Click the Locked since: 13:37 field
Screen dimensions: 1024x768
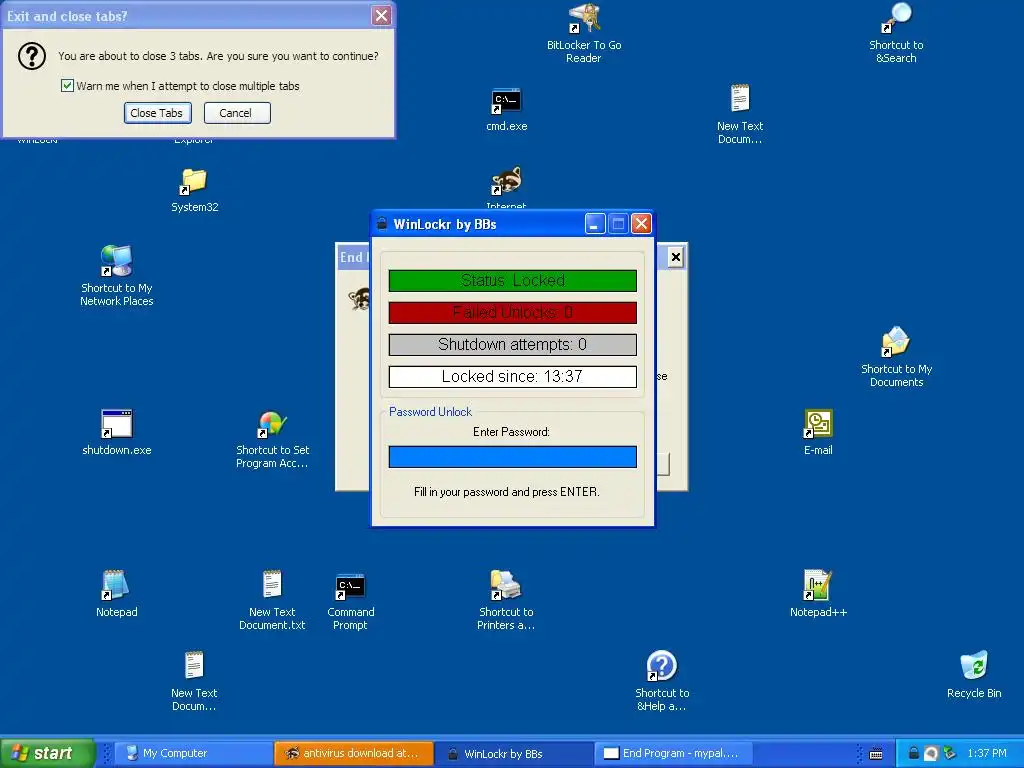[513, 377]
